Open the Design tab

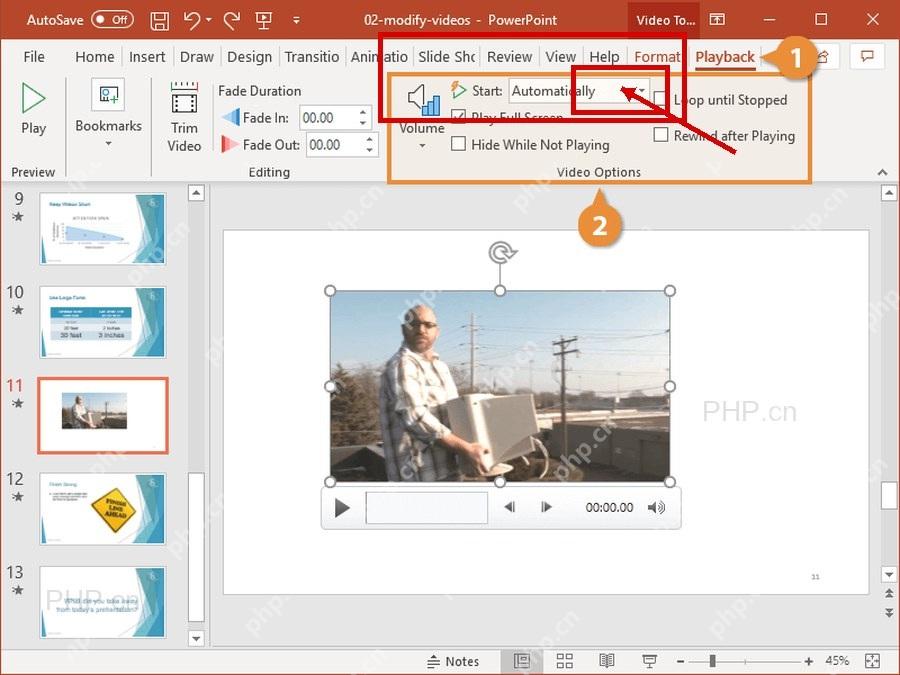(250, 57)
